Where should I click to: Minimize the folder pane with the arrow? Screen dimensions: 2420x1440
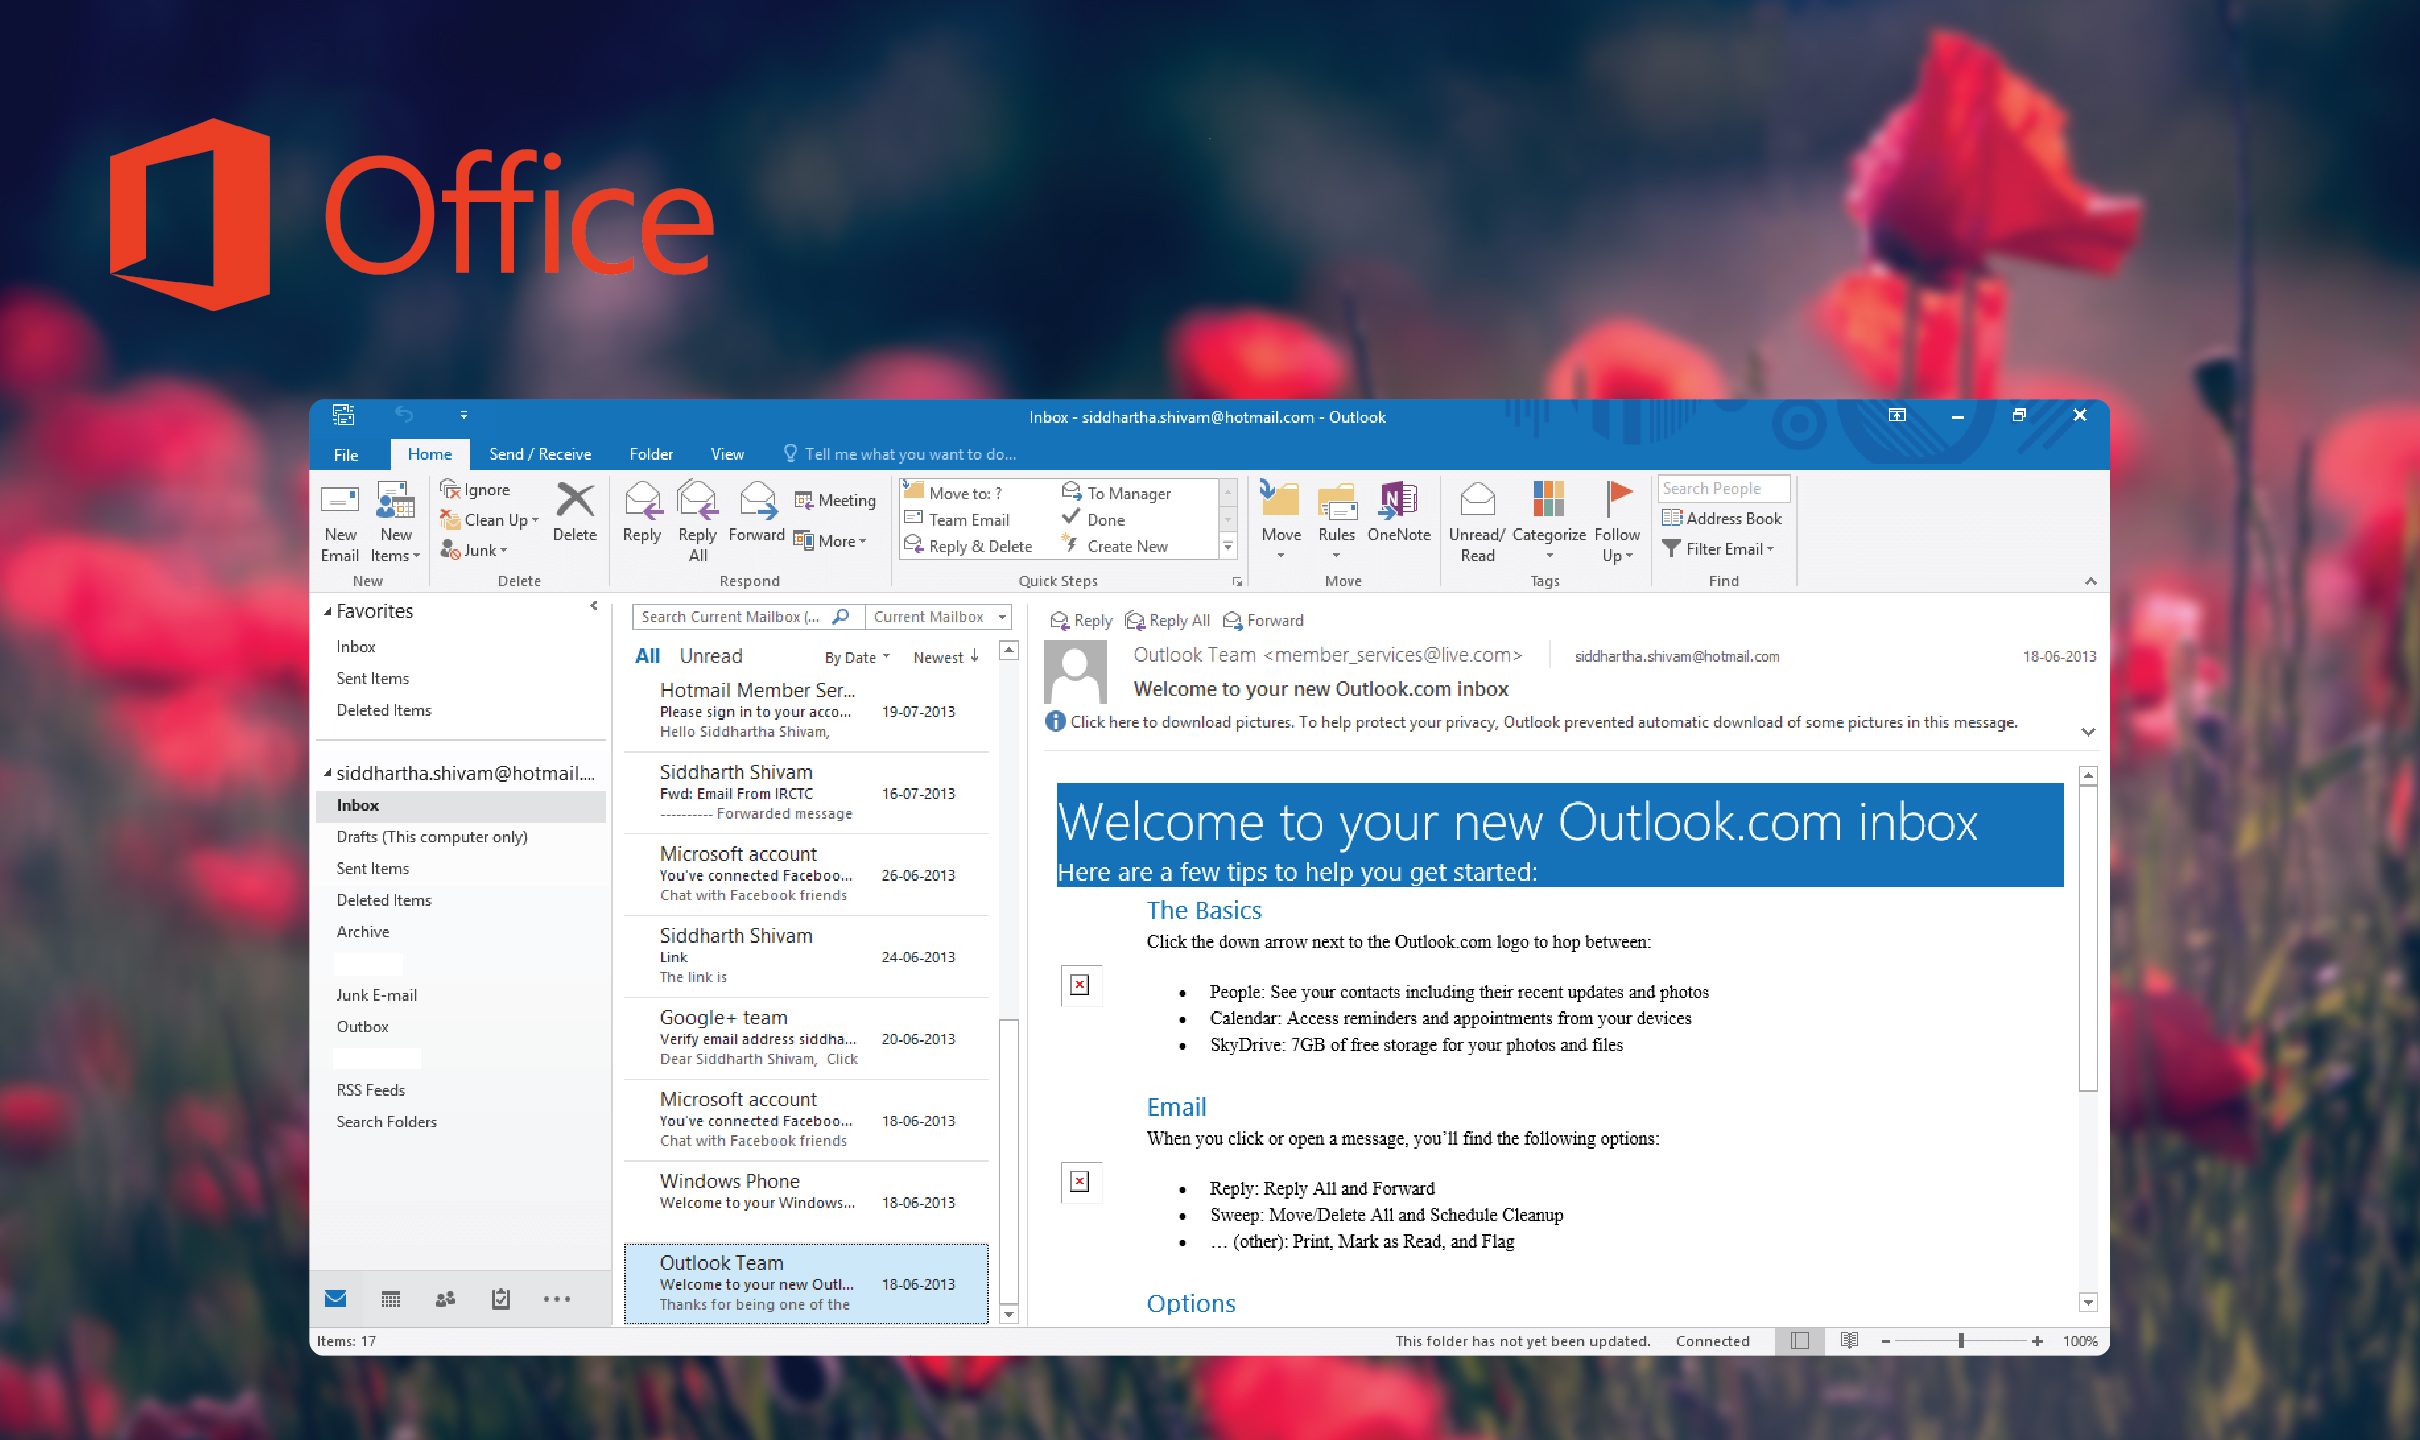click(594, 606)
